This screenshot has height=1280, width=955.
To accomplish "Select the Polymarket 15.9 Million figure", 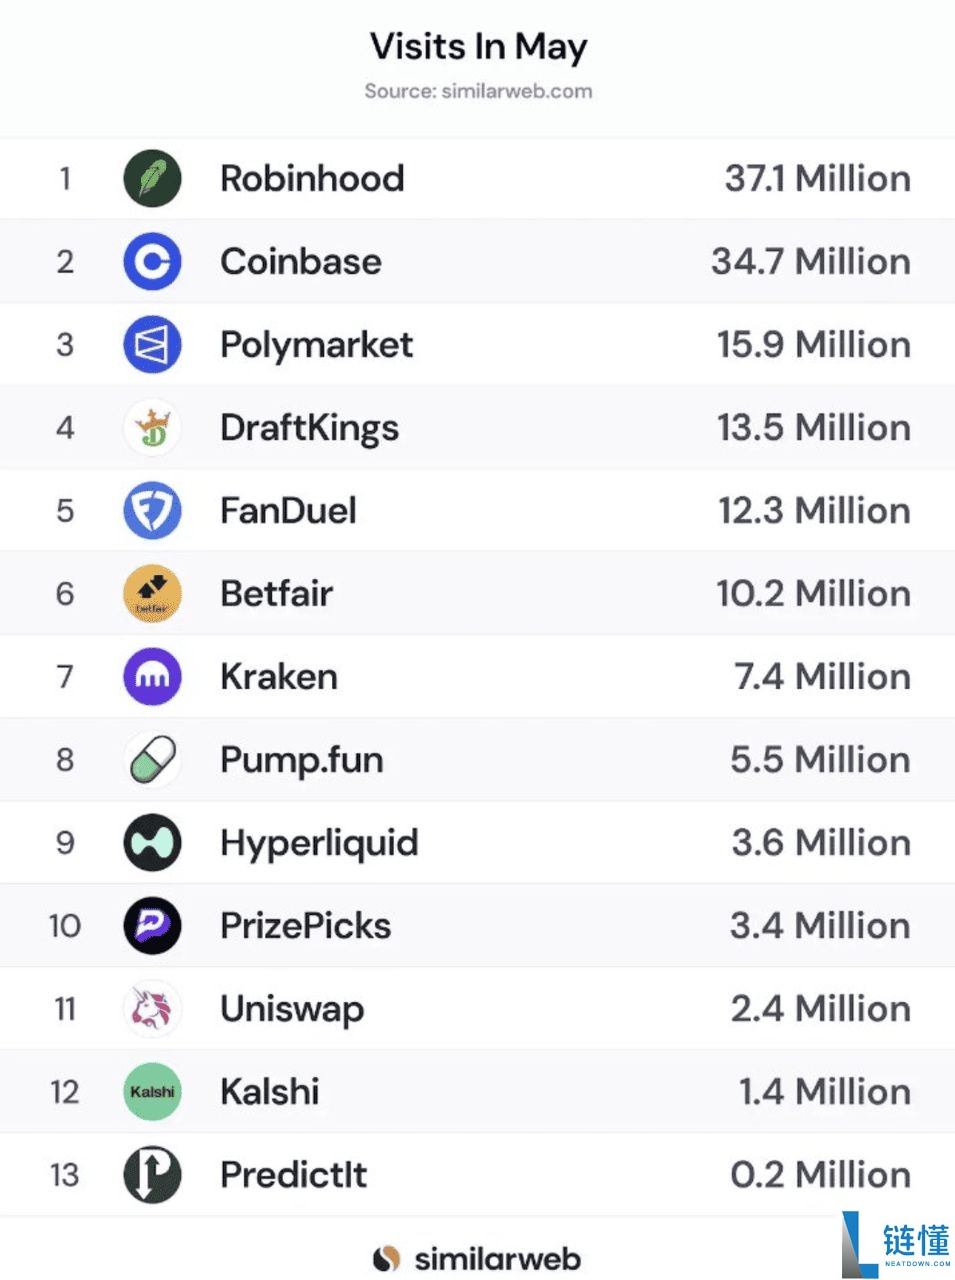I will [x=813, y=345].
